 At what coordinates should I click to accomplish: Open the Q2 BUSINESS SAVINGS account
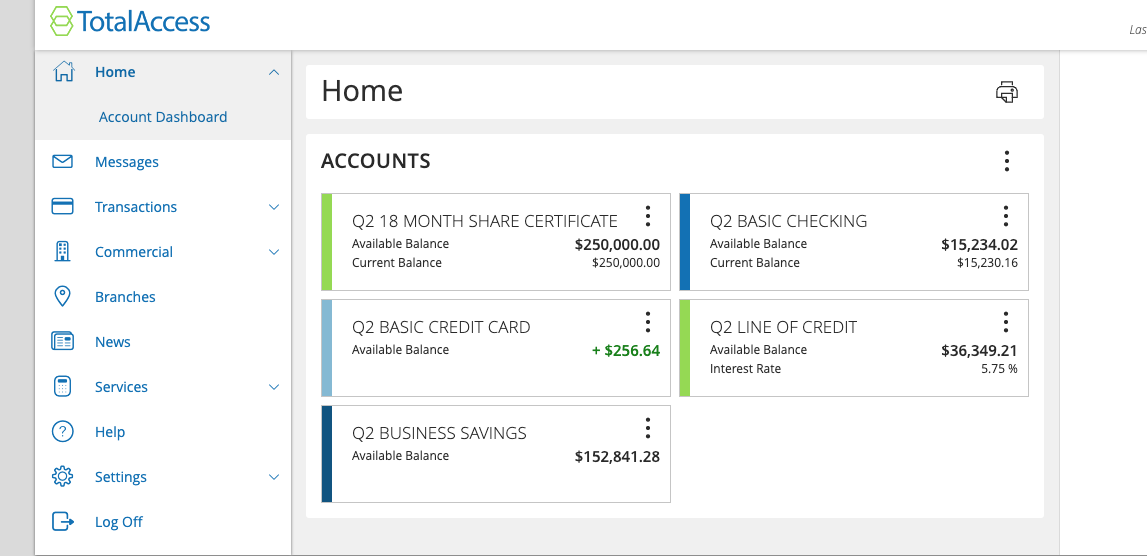[439, 433]
